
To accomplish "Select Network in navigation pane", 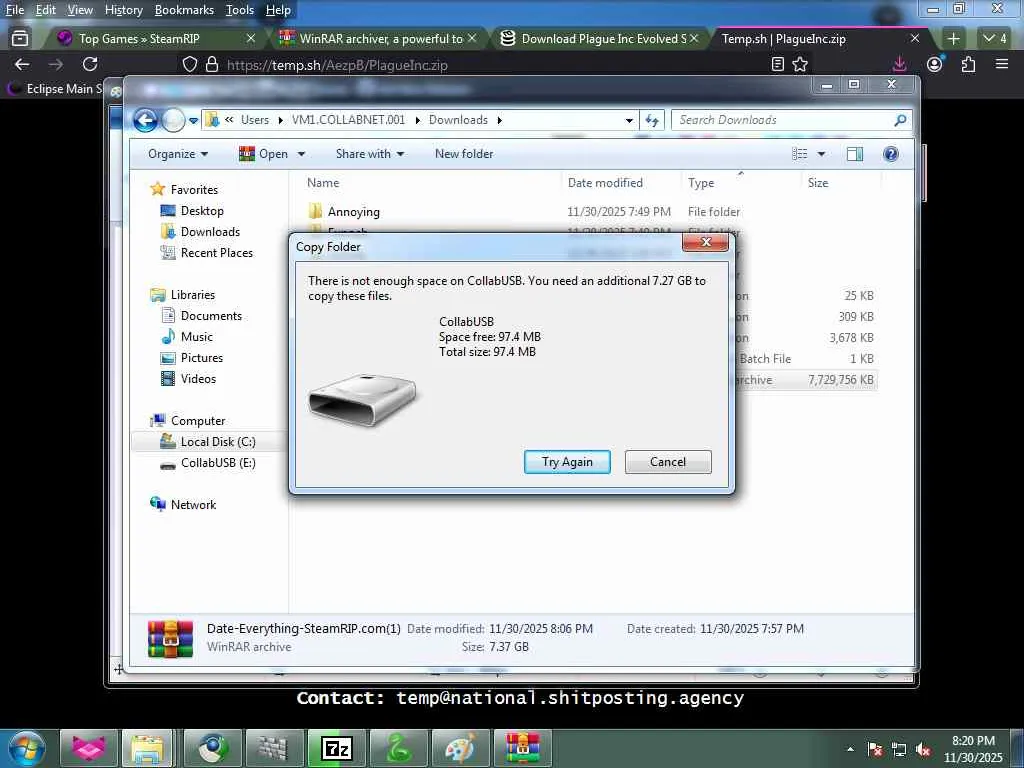I will click(193, 505).
